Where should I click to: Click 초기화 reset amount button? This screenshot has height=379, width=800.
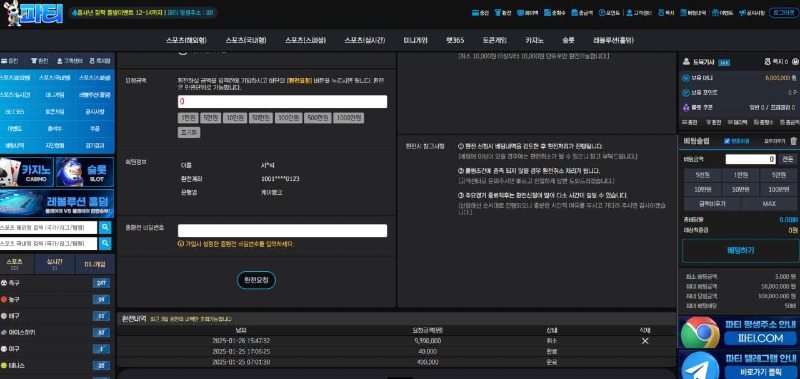tap(189, 132)
